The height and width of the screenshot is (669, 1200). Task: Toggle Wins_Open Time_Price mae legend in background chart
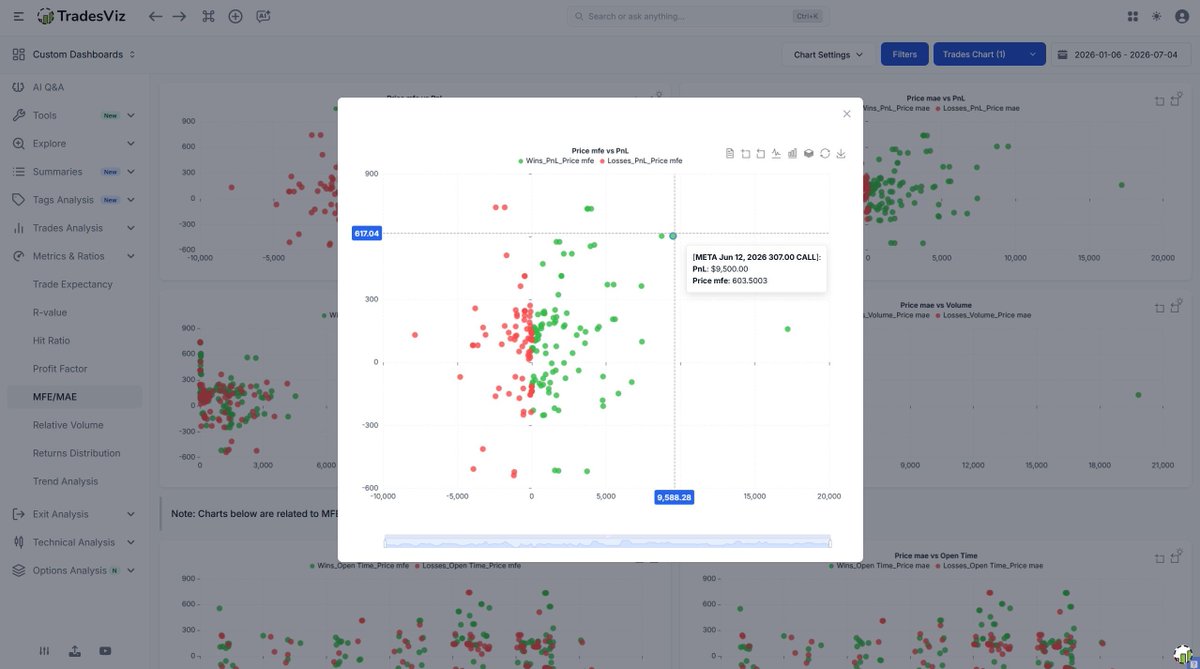point(878,565)
